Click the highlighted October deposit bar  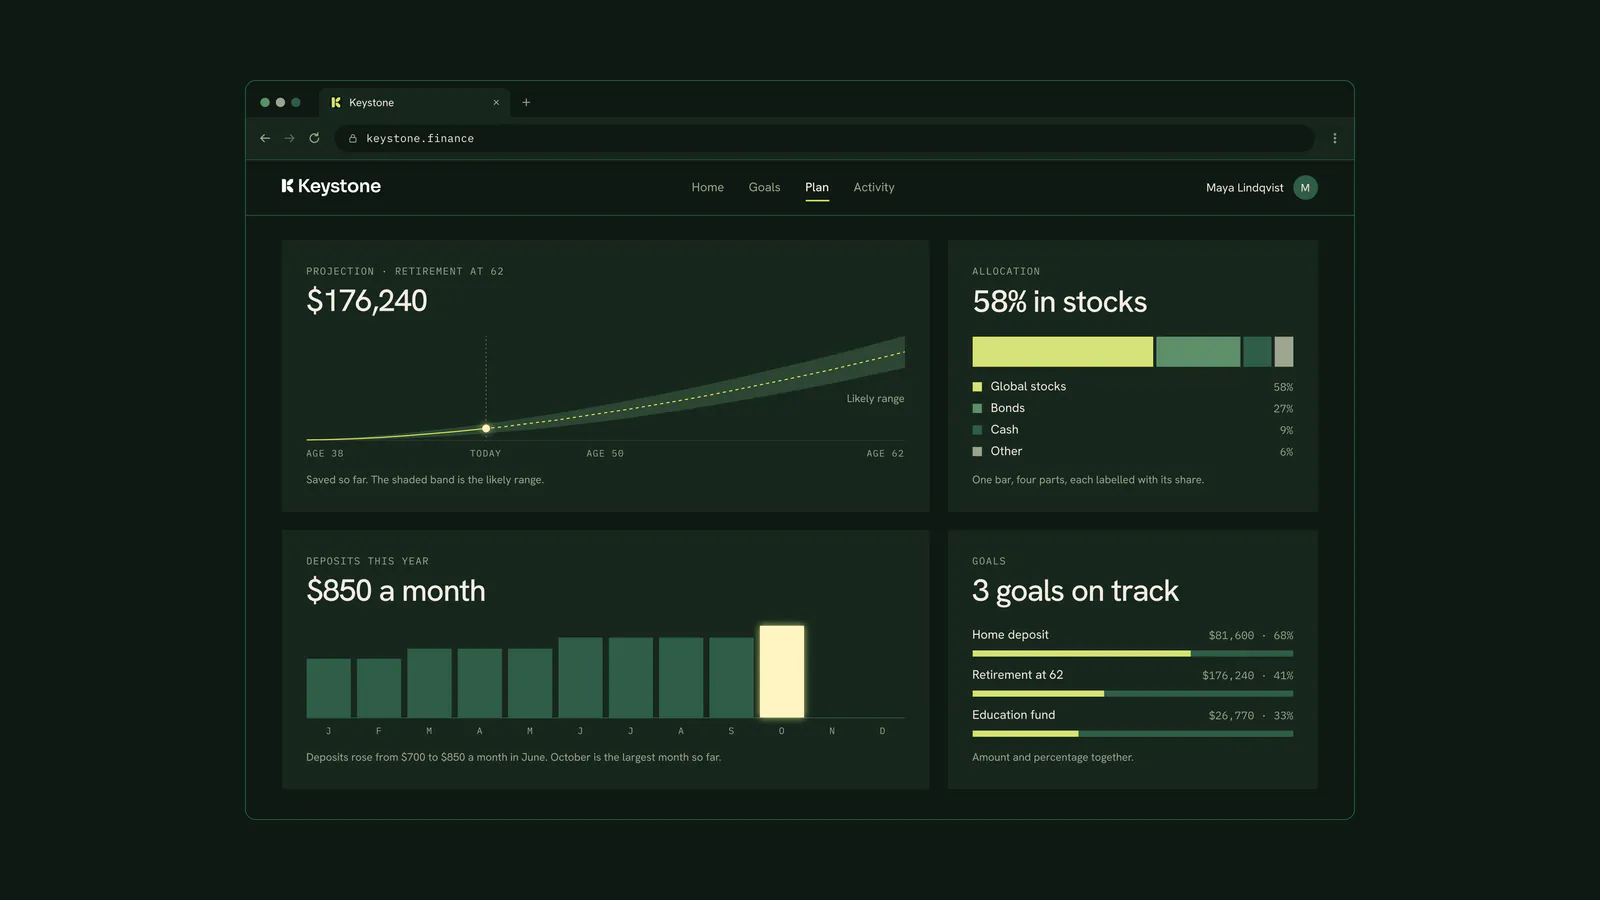click(782, 671)
